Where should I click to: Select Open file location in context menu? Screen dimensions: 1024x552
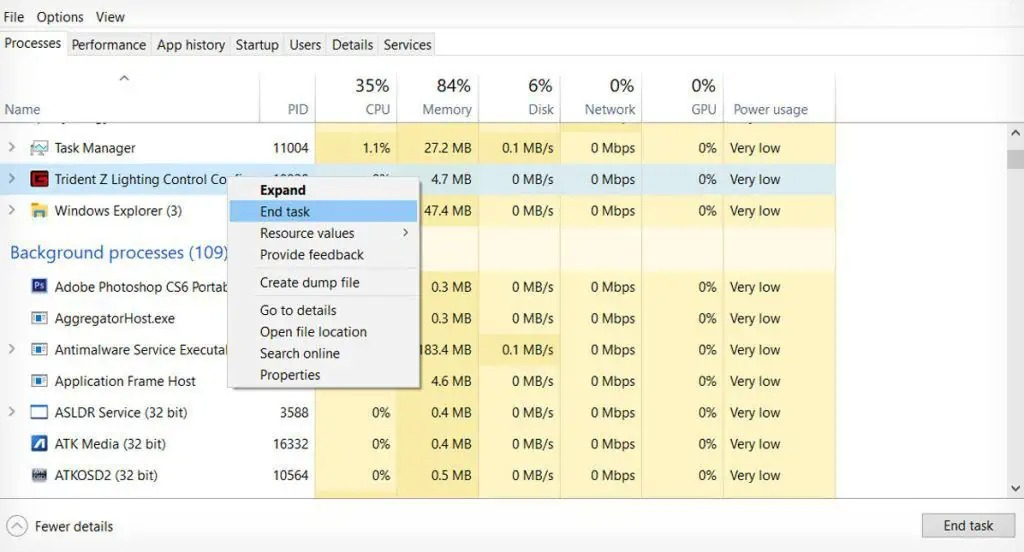click(313, 332)
